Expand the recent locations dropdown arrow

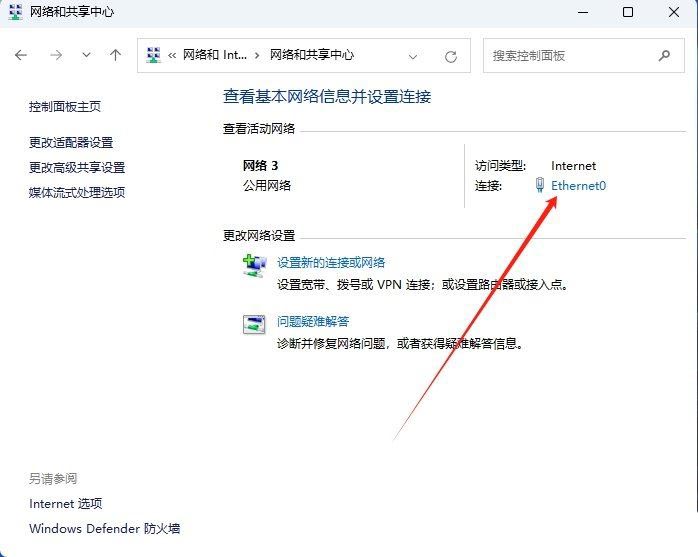pyautogui.click(x=86, y=56)
